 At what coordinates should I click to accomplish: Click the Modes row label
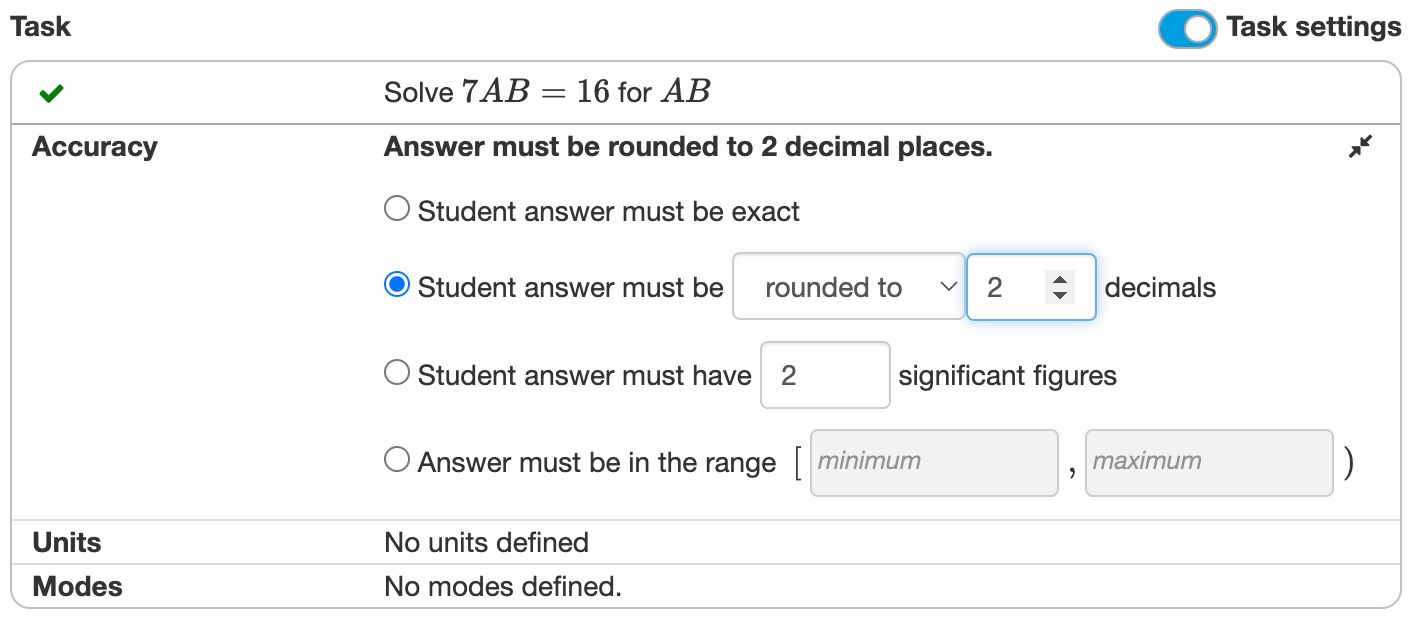[x=77, y=587]
